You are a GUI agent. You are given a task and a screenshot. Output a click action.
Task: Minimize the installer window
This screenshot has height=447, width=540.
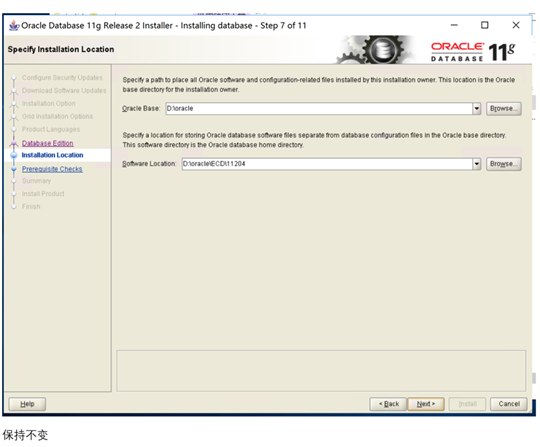[454, 25]
